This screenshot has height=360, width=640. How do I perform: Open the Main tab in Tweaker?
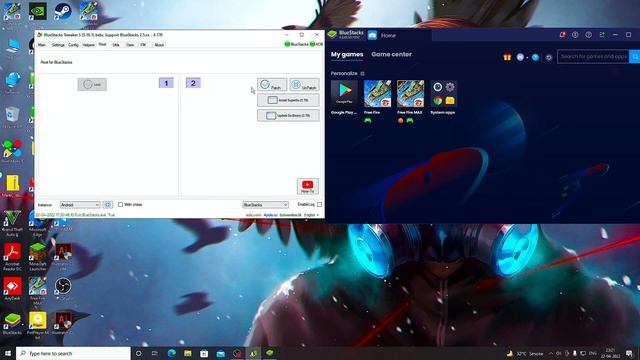click(42, 45)
